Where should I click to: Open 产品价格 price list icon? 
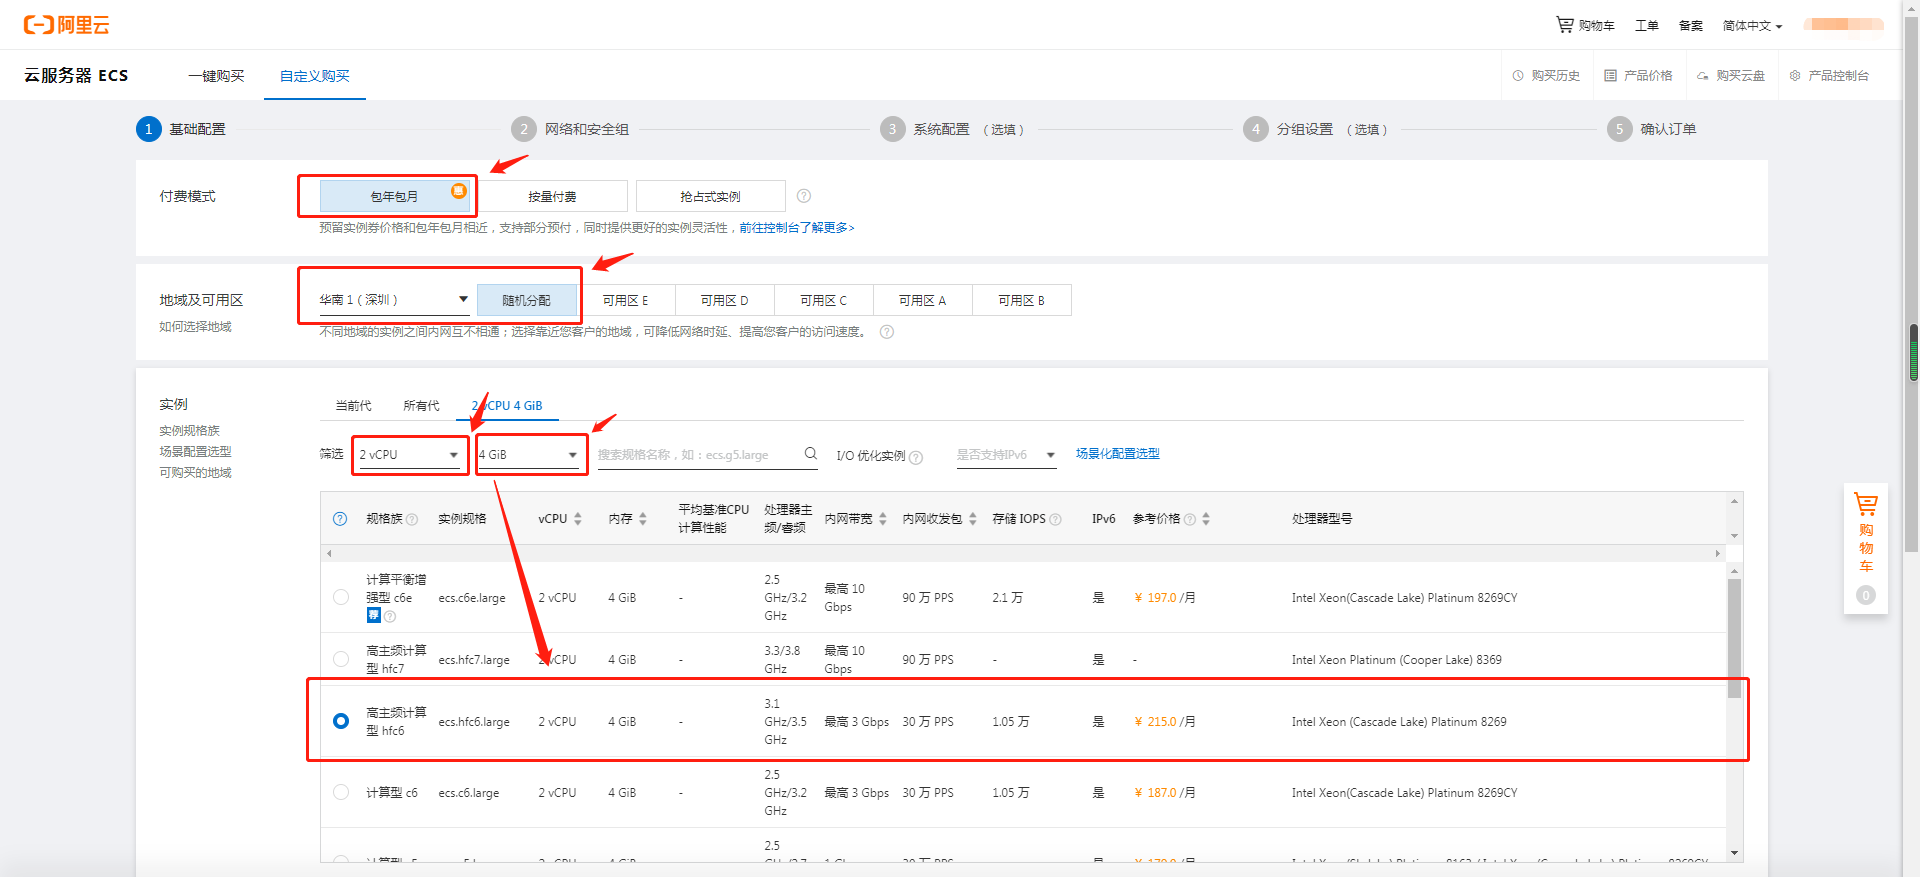click(1610, 76)
